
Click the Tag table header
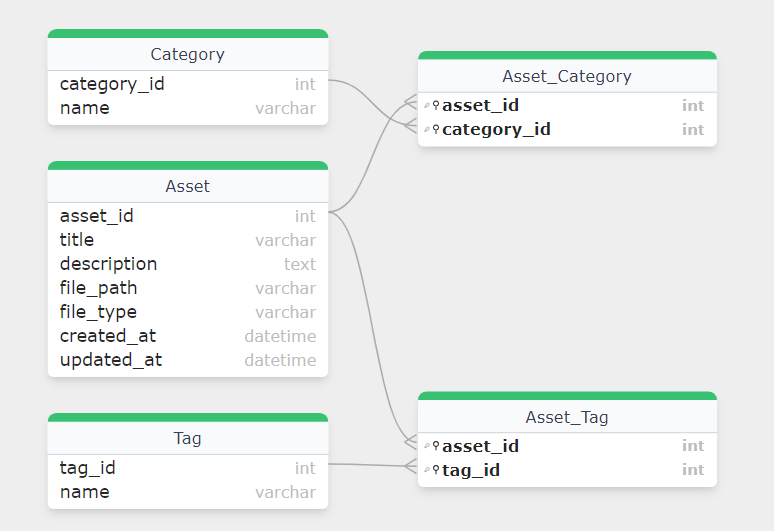188,438
